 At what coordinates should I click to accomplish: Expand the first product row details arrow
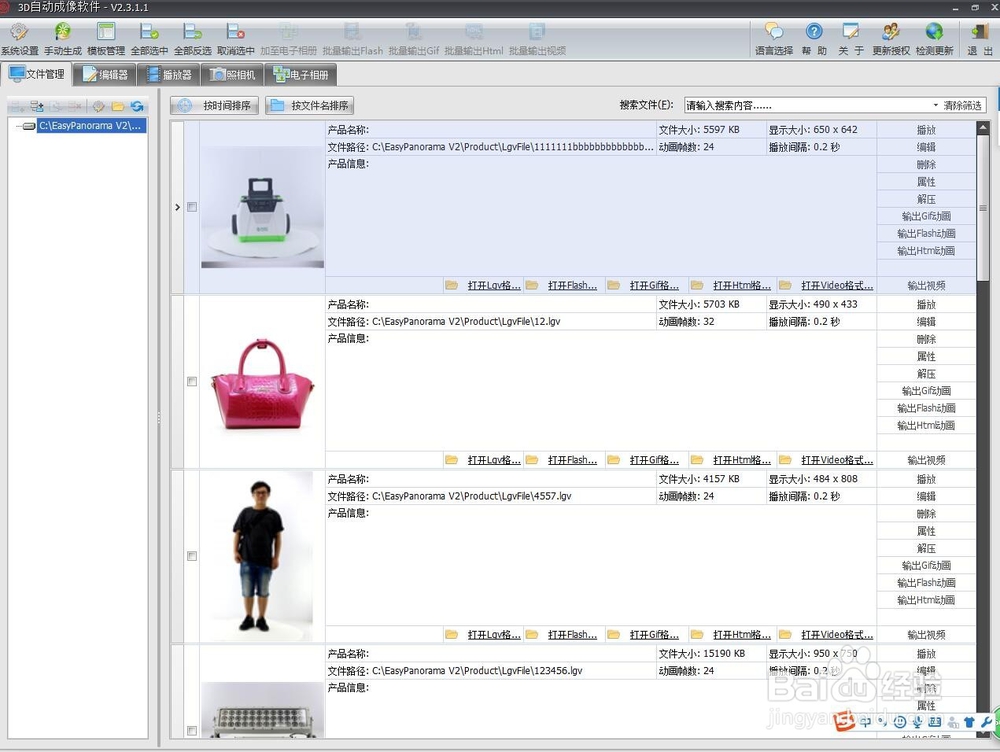[177, 207]
